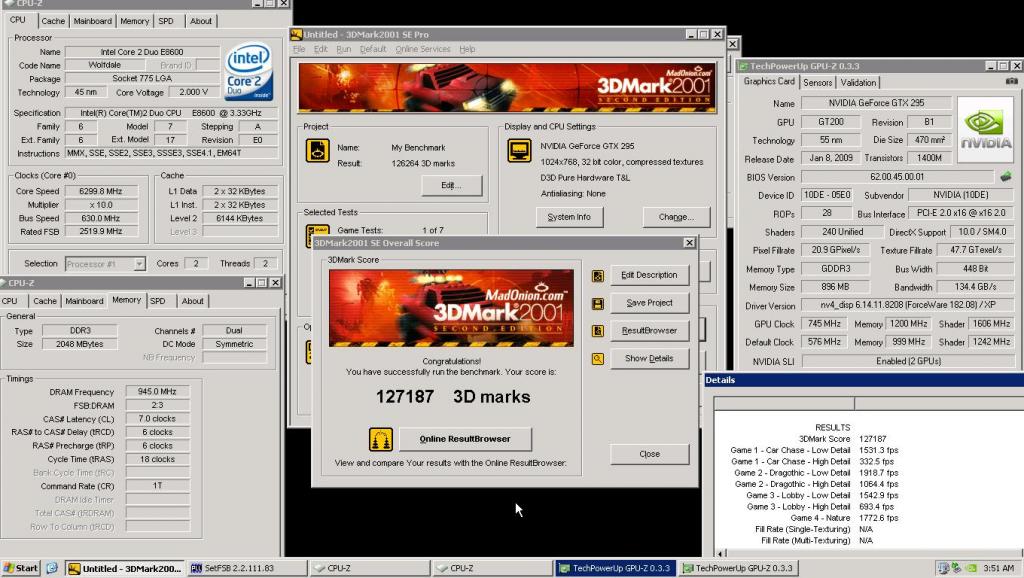Click the Driver Version field in GPU-Z
1024x578 pixels.
click(908, 306)
